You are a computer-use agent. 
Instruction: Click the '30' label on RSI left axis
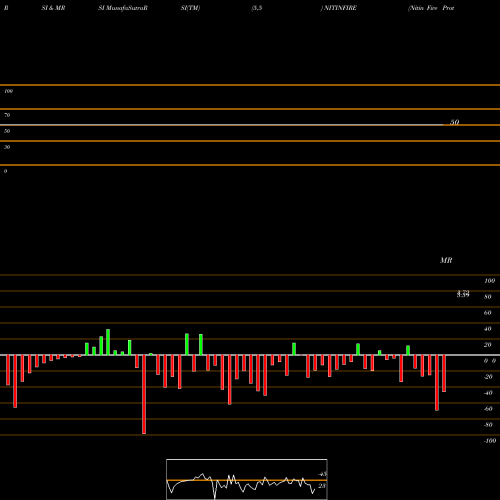(7, 147)
